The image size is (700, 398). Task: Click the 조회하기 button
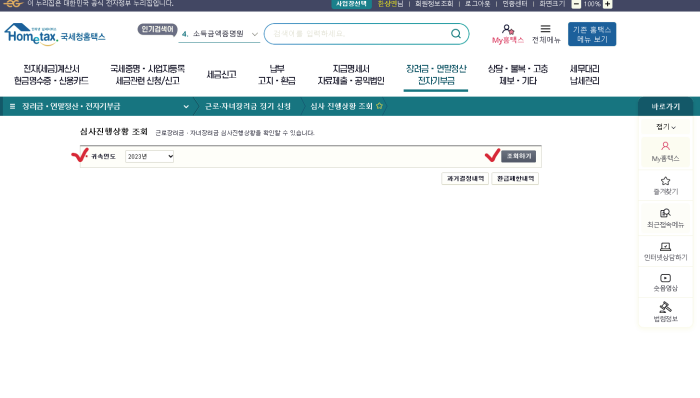(x=518, y=156)
